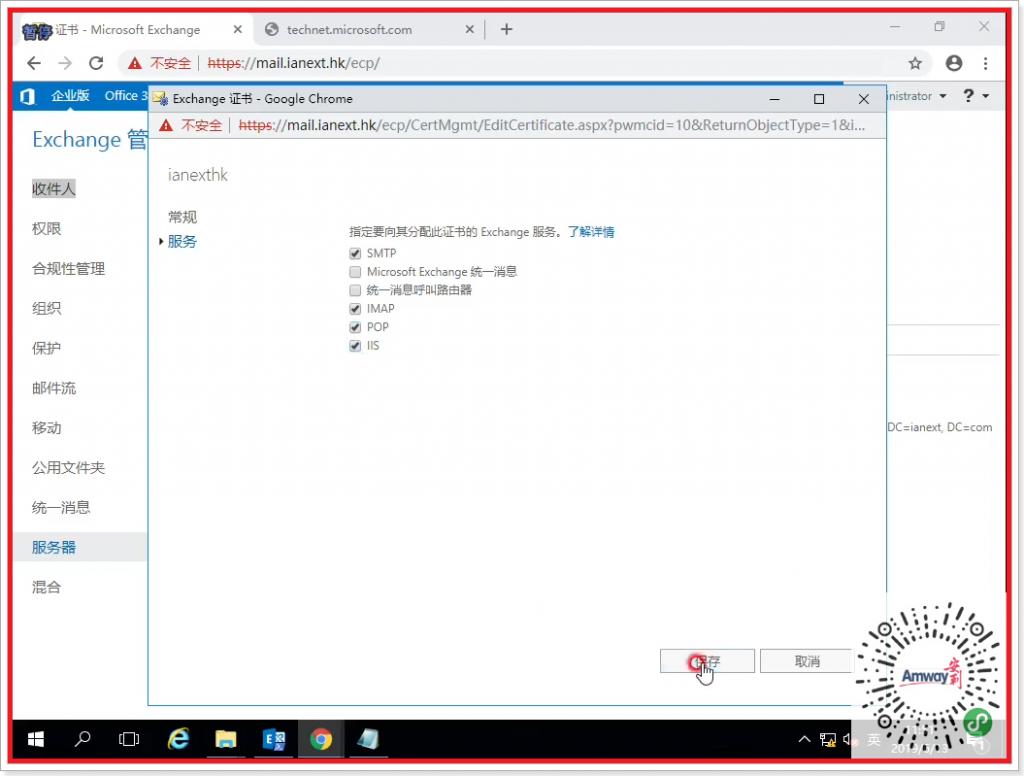This screenshot has width=1024, height=776.
Task: Click the bookmark star icon
Action: tap(915, 63)
